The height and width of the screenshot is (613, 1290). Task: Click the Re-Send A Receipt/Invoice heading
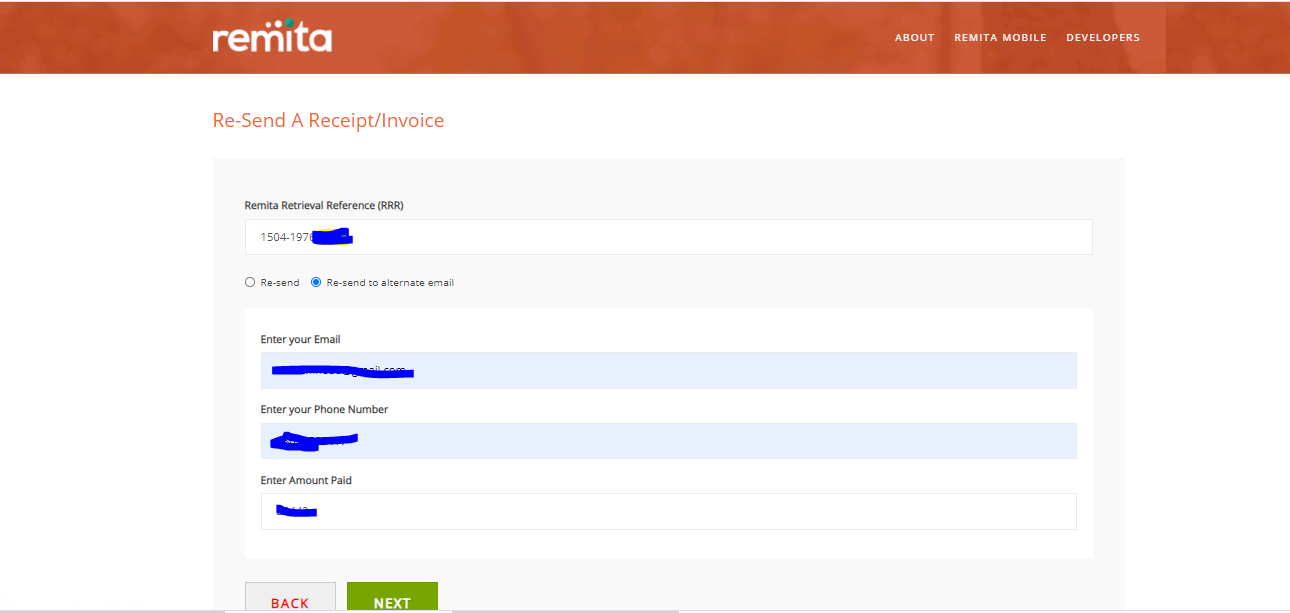pos(328,121)
